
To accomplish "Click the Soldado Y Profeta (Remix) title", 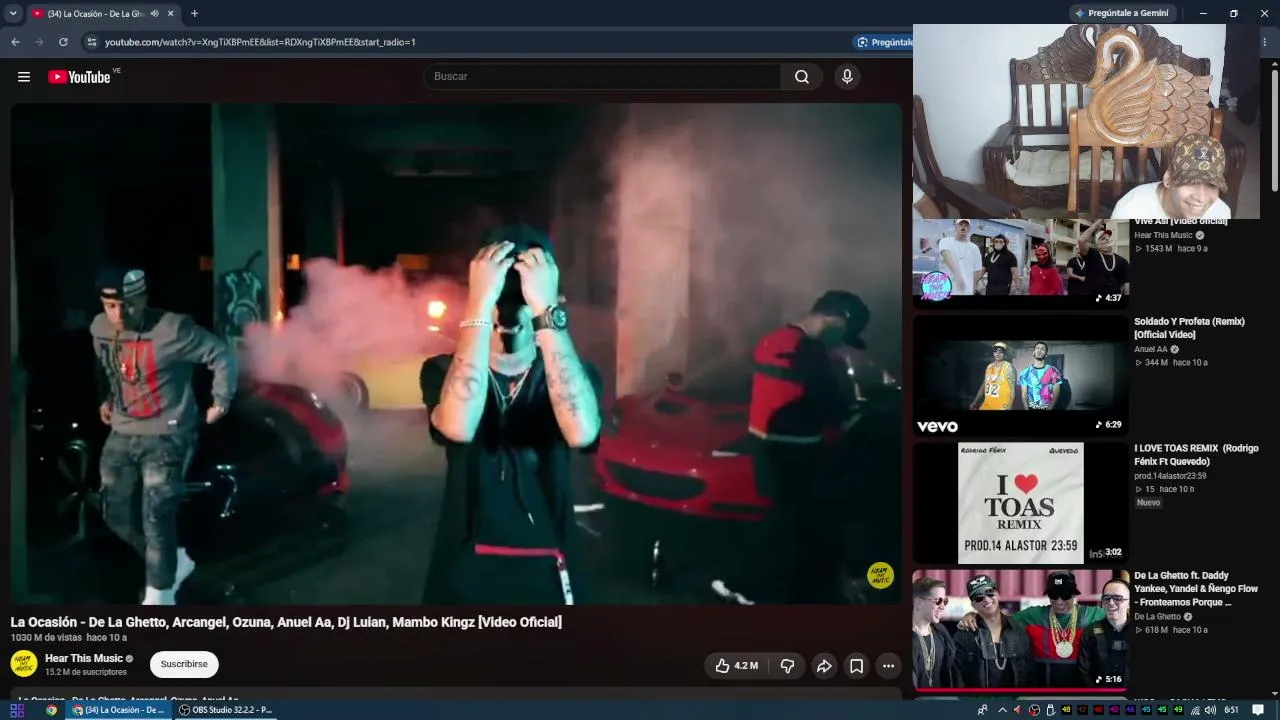I will click(1189, 328).
